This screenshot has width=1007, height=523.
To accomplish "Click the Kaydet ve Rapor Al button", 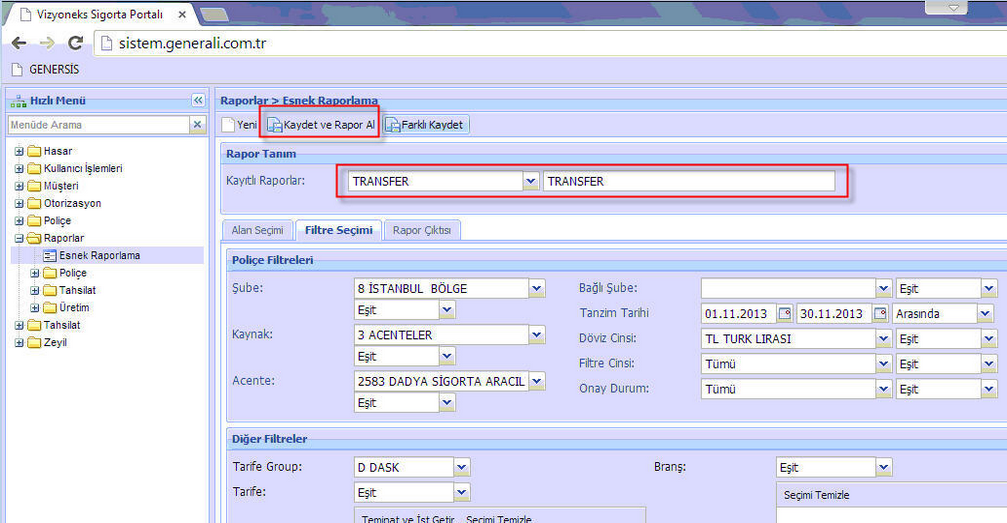I will coord(320,125).
